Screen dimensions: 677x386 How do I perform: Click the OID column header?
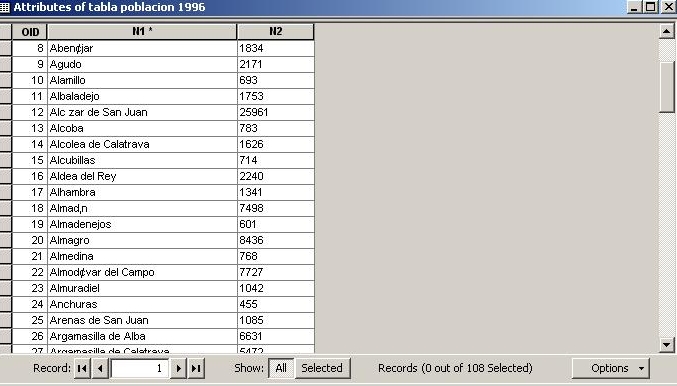coord(30,32)
